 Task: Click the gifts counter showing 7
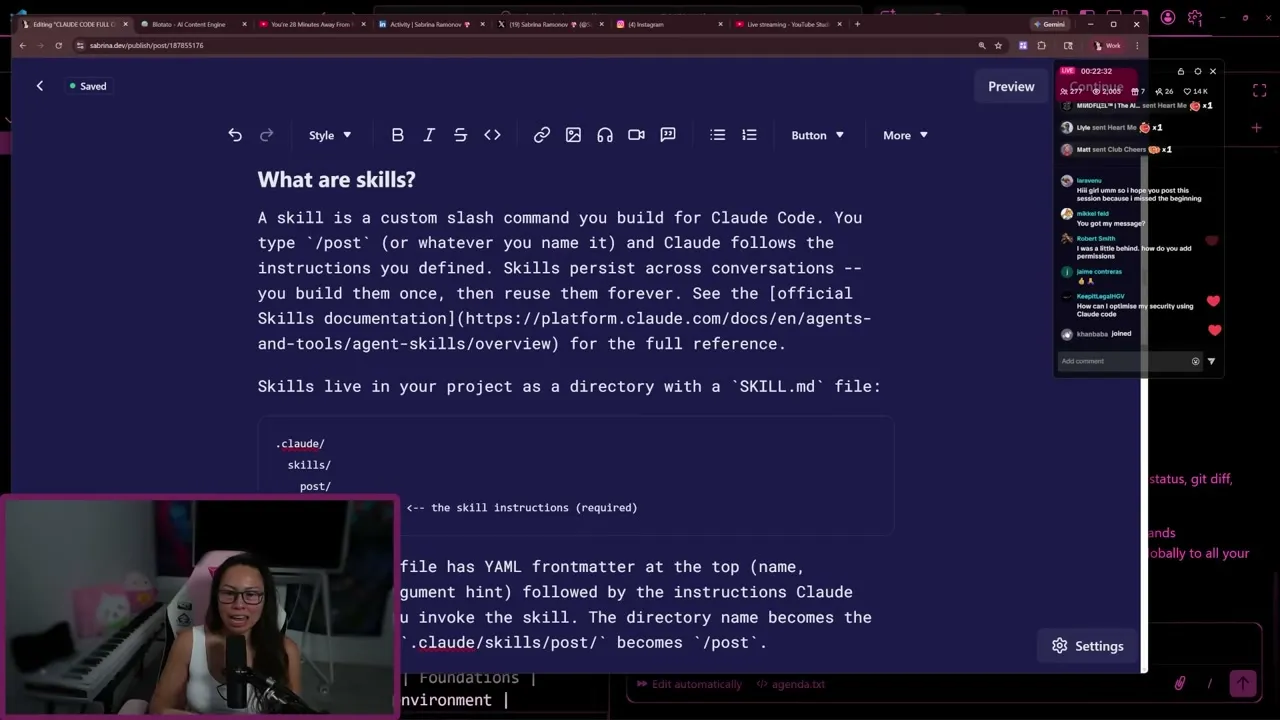(1138, 91)
